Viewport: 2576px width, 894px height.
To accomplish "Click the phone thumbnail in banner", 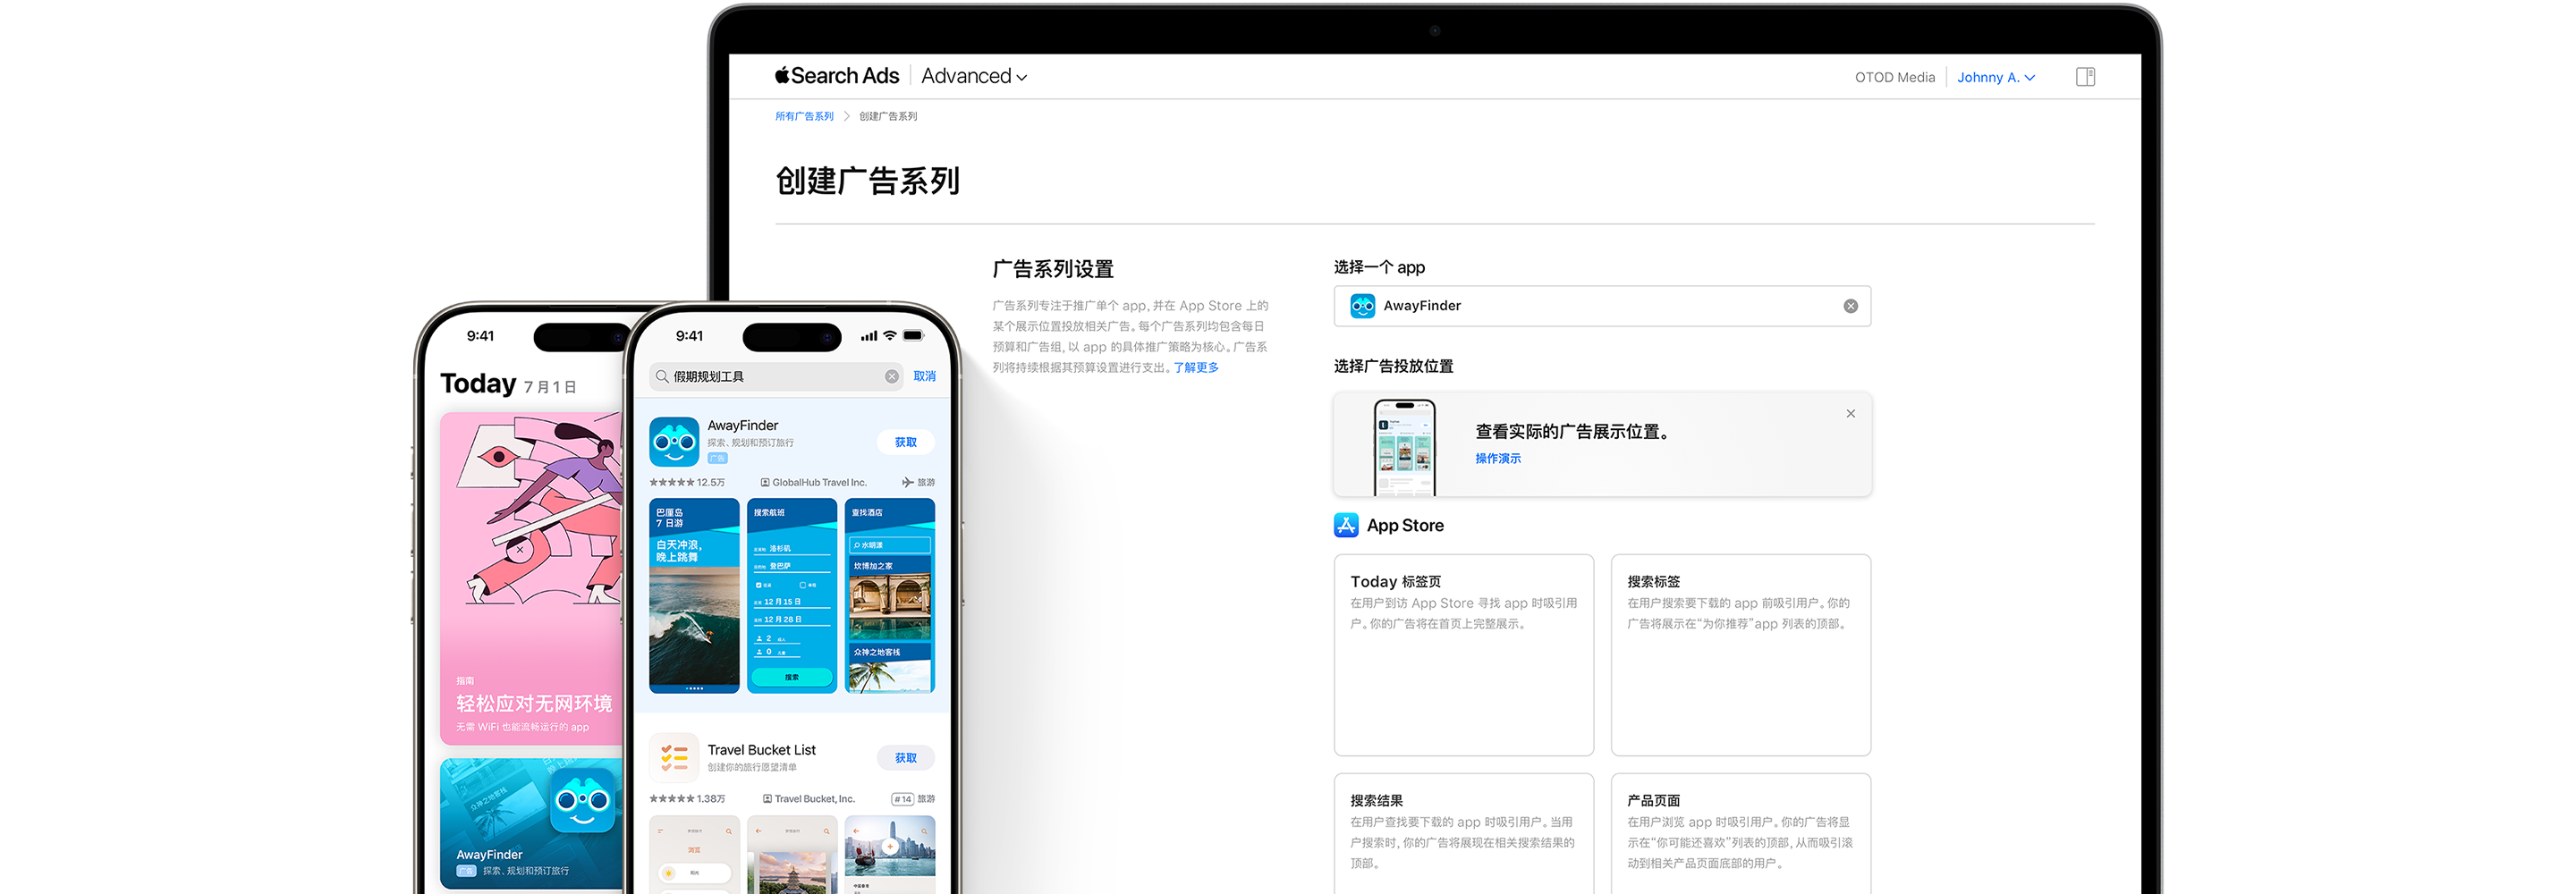I will [1404, 446].
